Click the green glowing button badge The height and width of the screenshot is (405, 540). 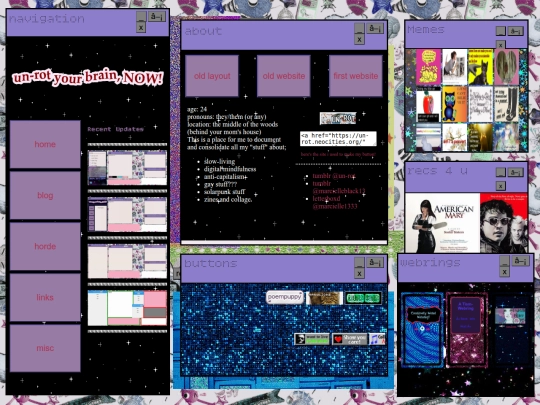tap(363, 298)
